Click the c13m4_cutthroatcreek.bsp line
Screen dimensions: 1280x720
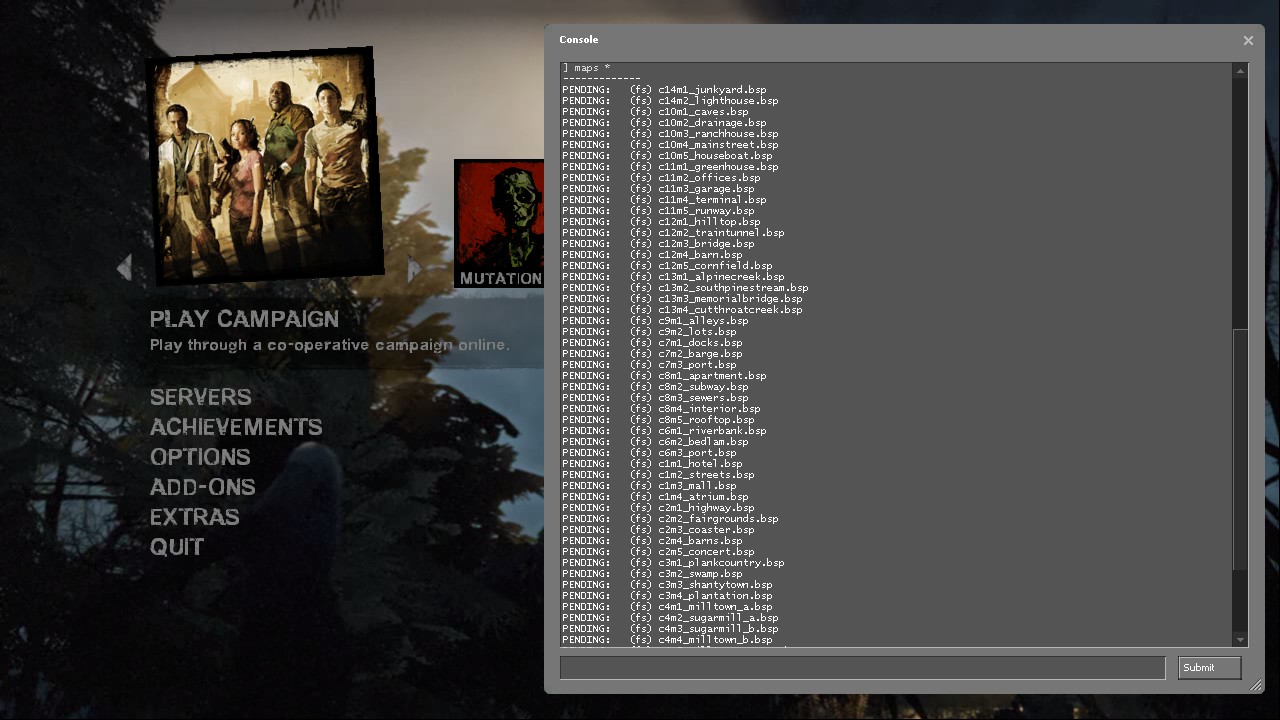coord(682,310)
